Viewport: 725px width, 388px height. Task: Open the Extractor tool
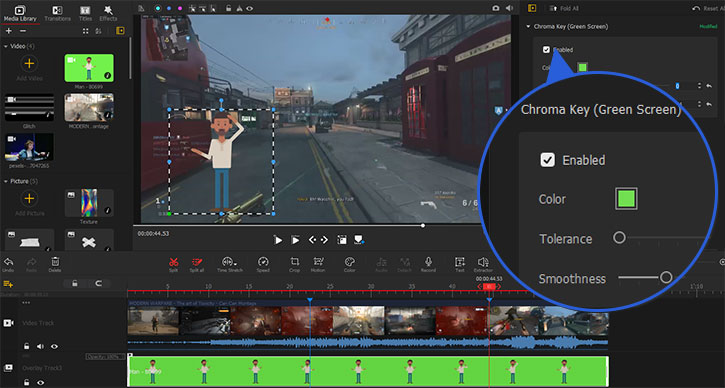483,265
